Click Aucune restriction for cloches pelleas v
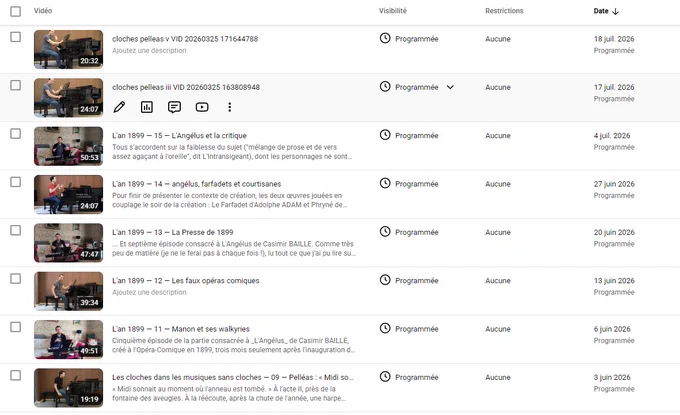The height and width of the screenshot is (415, 680). pos(498,39)
